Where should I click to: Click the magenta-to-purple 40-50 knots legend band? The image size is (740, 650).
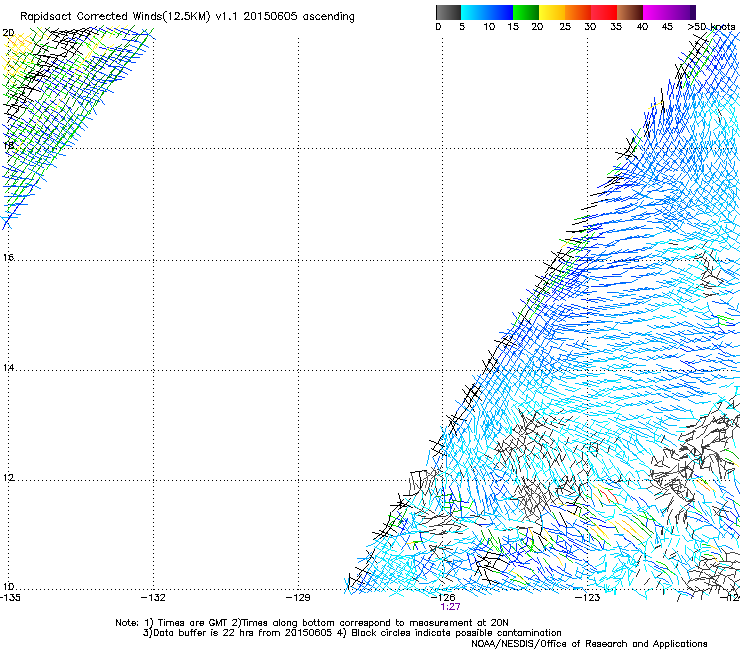669,12
